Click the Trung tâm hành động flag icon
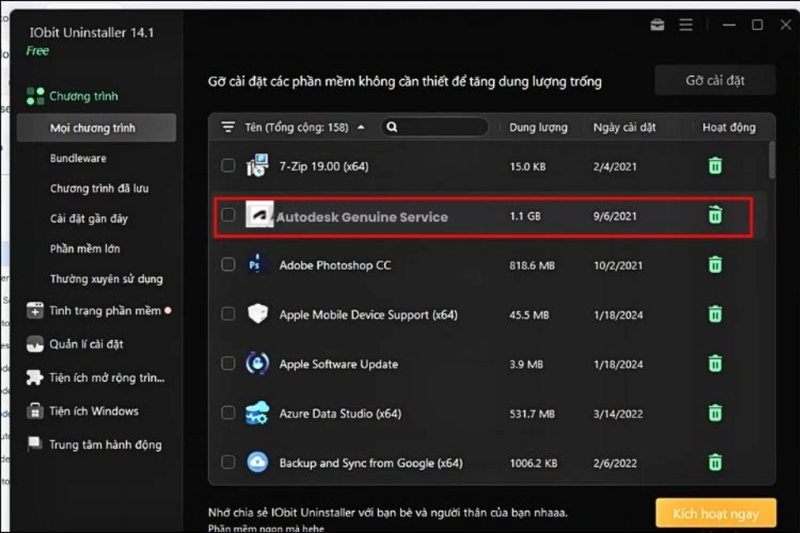800x533 pixels. point(35,444)
